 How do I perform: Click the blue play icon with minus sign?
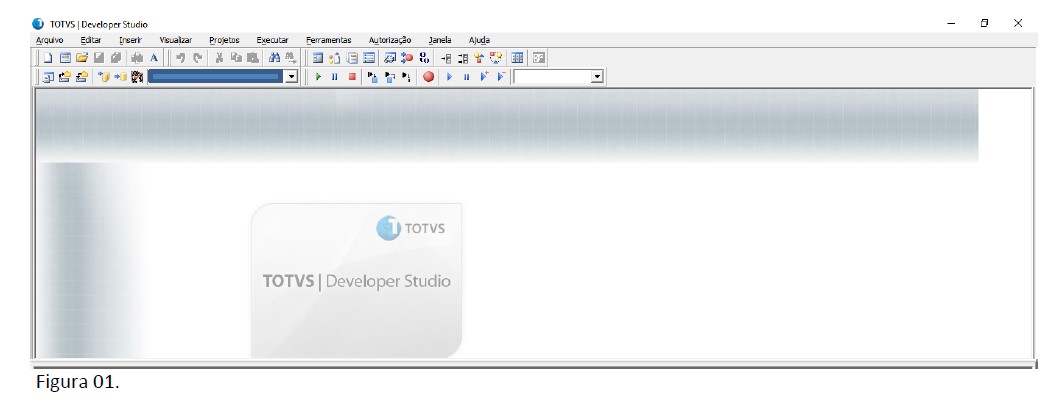(502, 77)
